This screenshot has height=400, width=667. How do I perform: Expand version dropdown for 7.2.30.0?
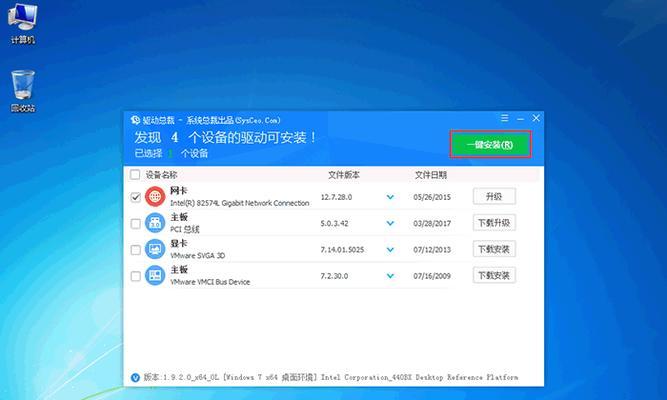tap(390, 276)
